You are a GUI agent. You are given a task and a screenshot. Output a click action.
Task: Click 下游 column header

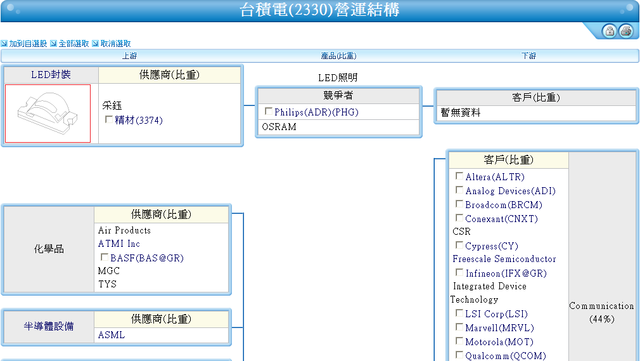pyautogui.click(x=529, y=56)
